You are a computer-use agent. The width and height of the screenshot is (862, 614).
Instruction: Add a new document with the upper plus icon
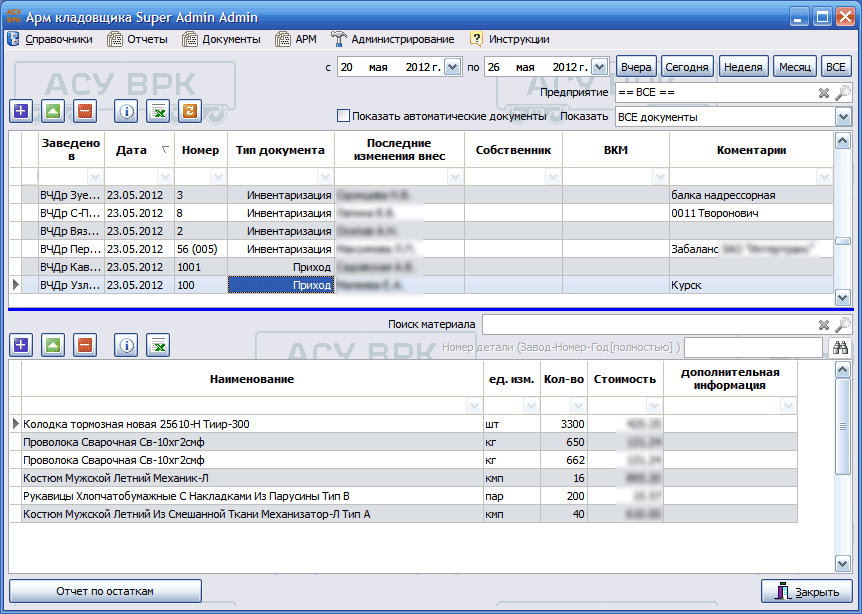(21, 110)
